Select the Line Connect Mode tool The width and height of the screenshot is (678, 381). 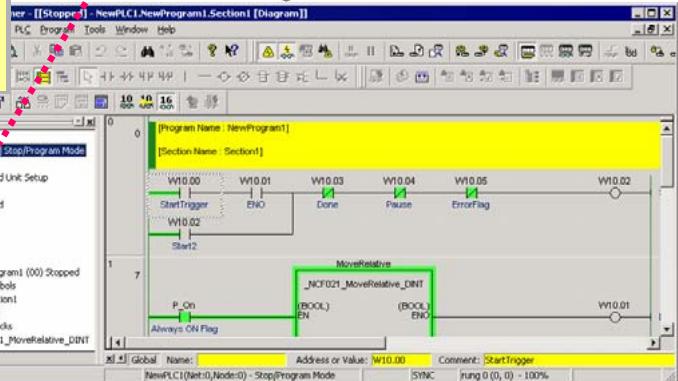coord(321,77)
